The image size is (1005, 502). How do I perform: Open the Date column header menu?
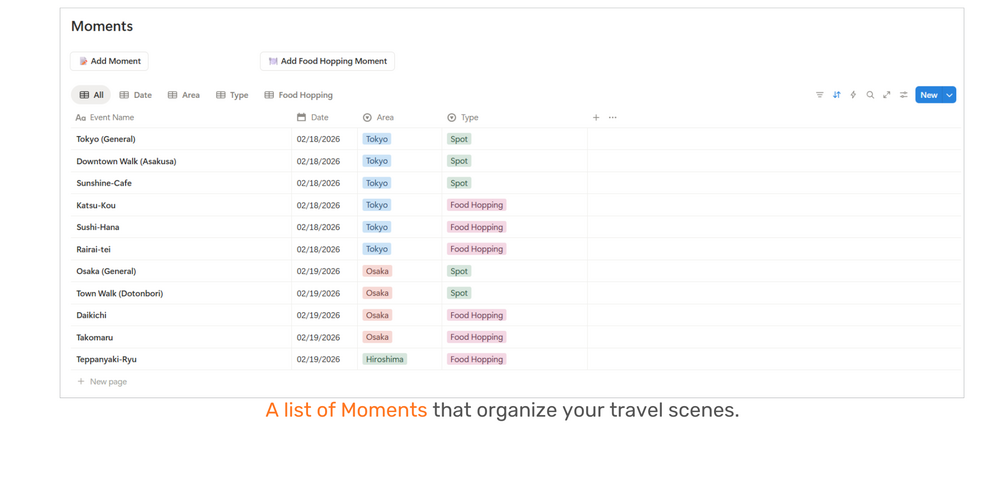319,118
